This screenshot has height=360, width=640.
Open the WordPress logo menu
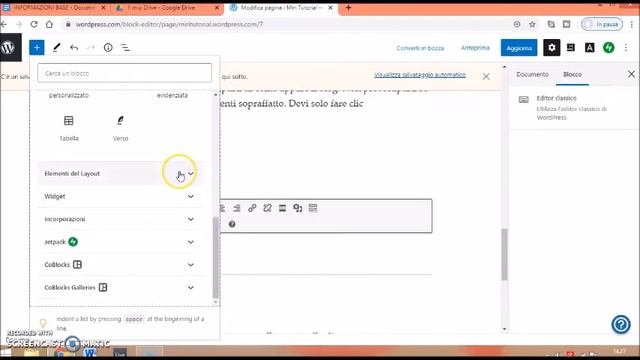pos(8,48)
